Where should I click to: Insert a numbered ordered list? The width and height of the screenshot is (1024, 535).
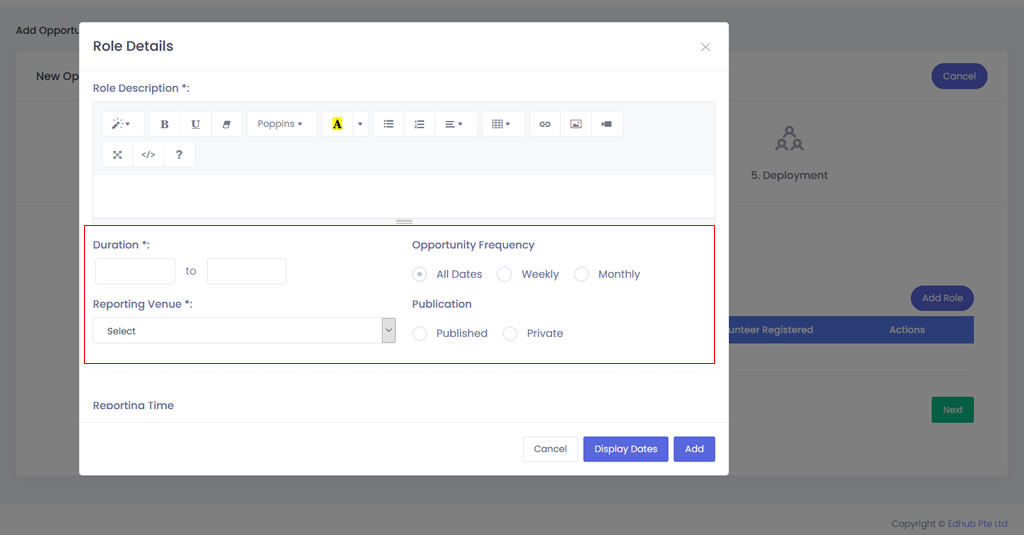[419, 124]
